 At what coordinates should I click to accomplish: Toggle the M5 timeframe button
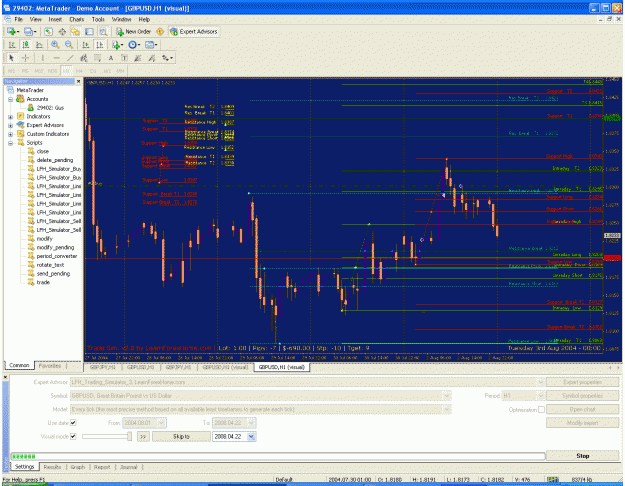tap(25, 71)
